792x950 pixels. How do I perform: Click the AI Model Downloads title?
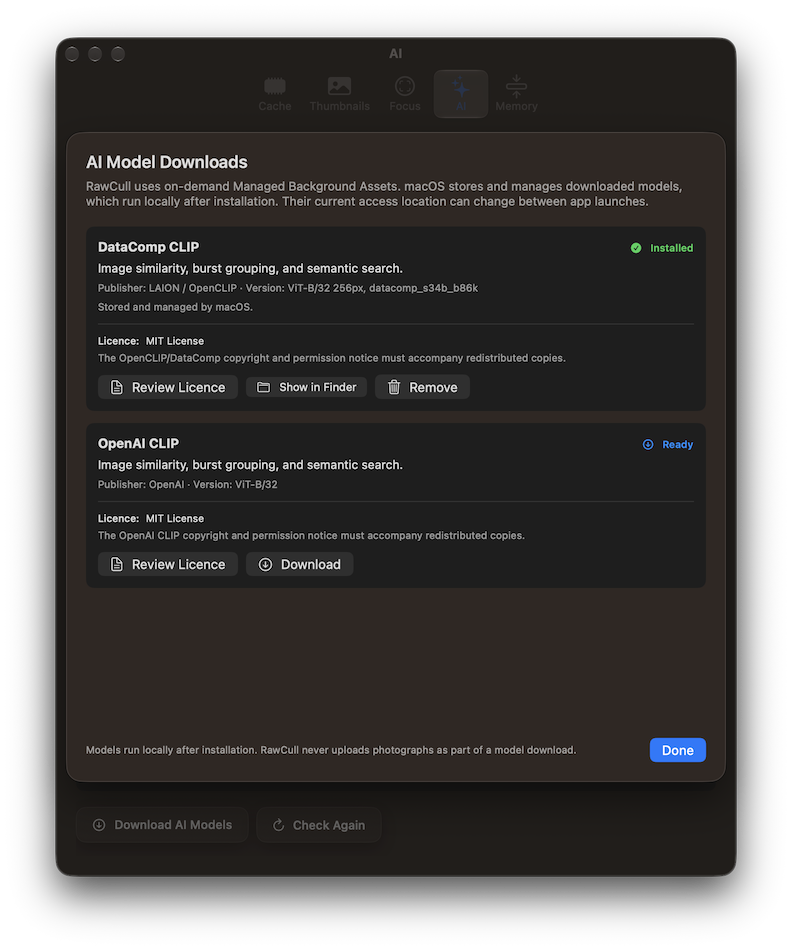167,162
